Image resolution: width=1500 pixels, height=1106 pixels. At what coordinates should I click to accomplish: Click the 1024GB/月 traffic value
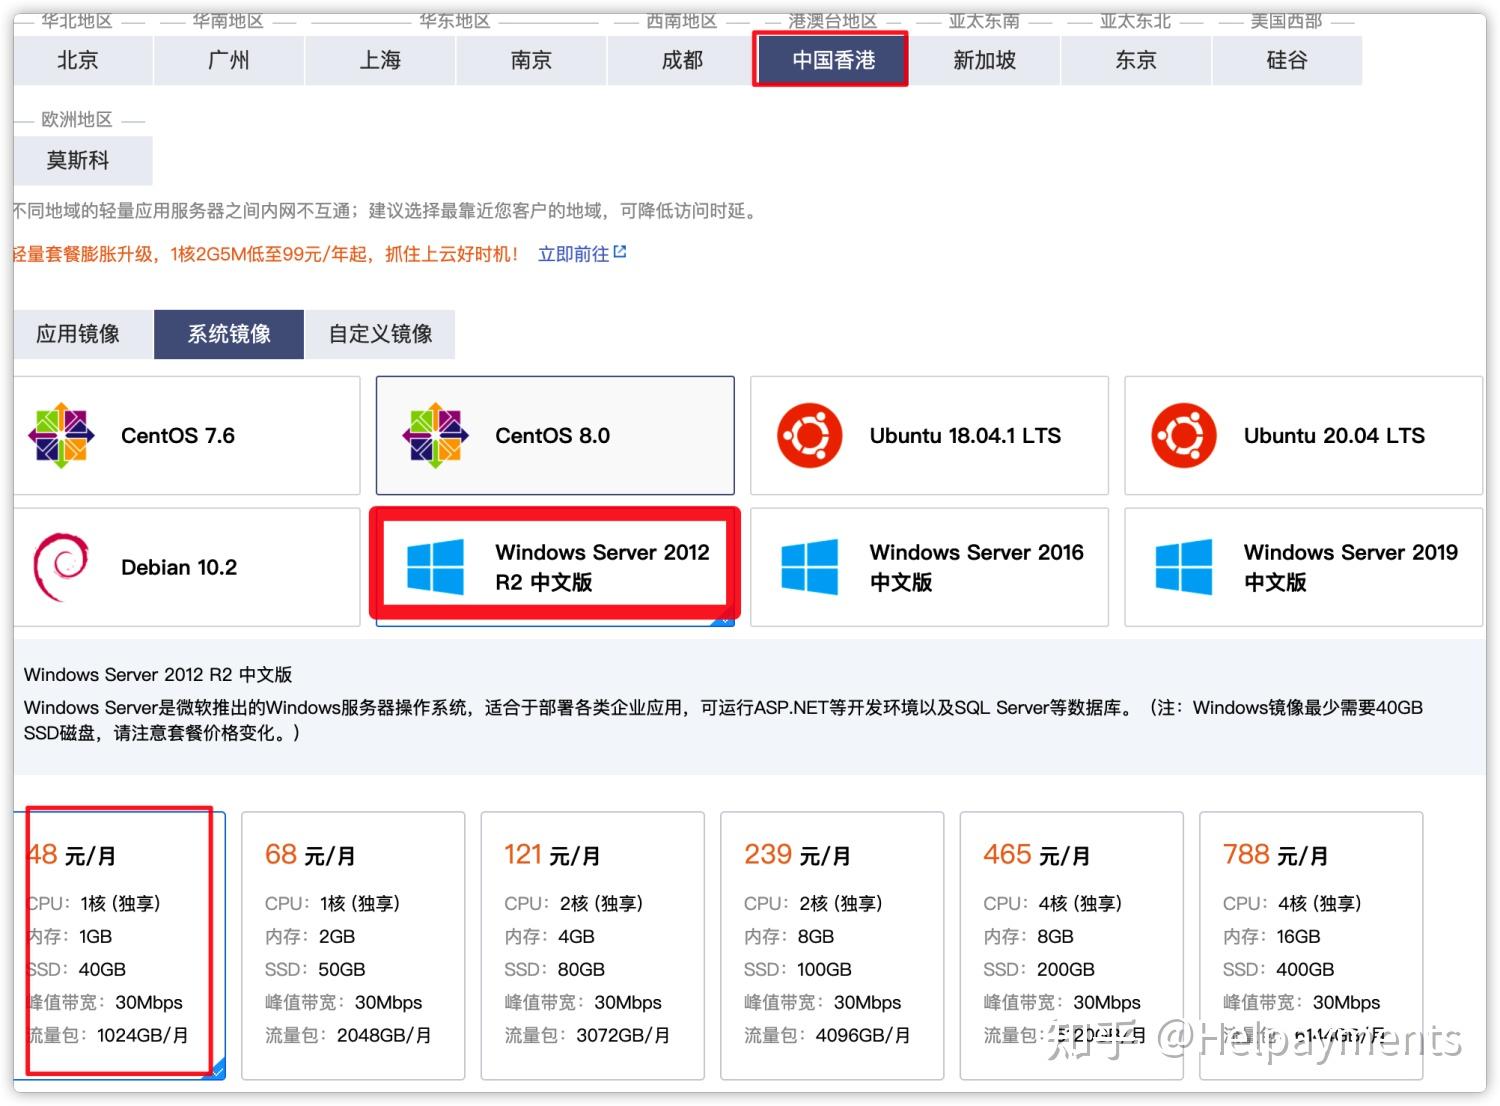tap(143, 1036)
